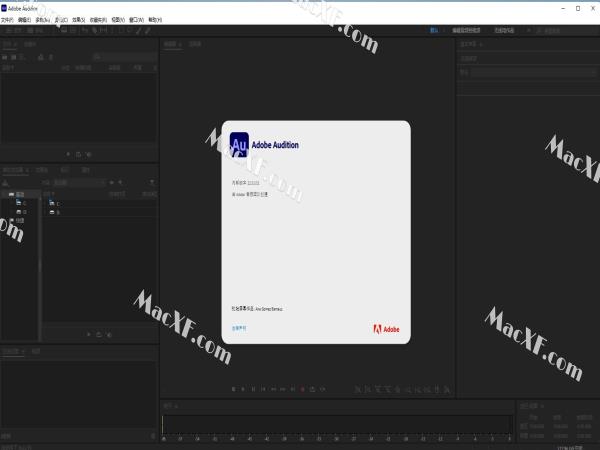Switch to the 标记 tab
The width and height of the screenshot is (600, 450).
tap(65, 170)
